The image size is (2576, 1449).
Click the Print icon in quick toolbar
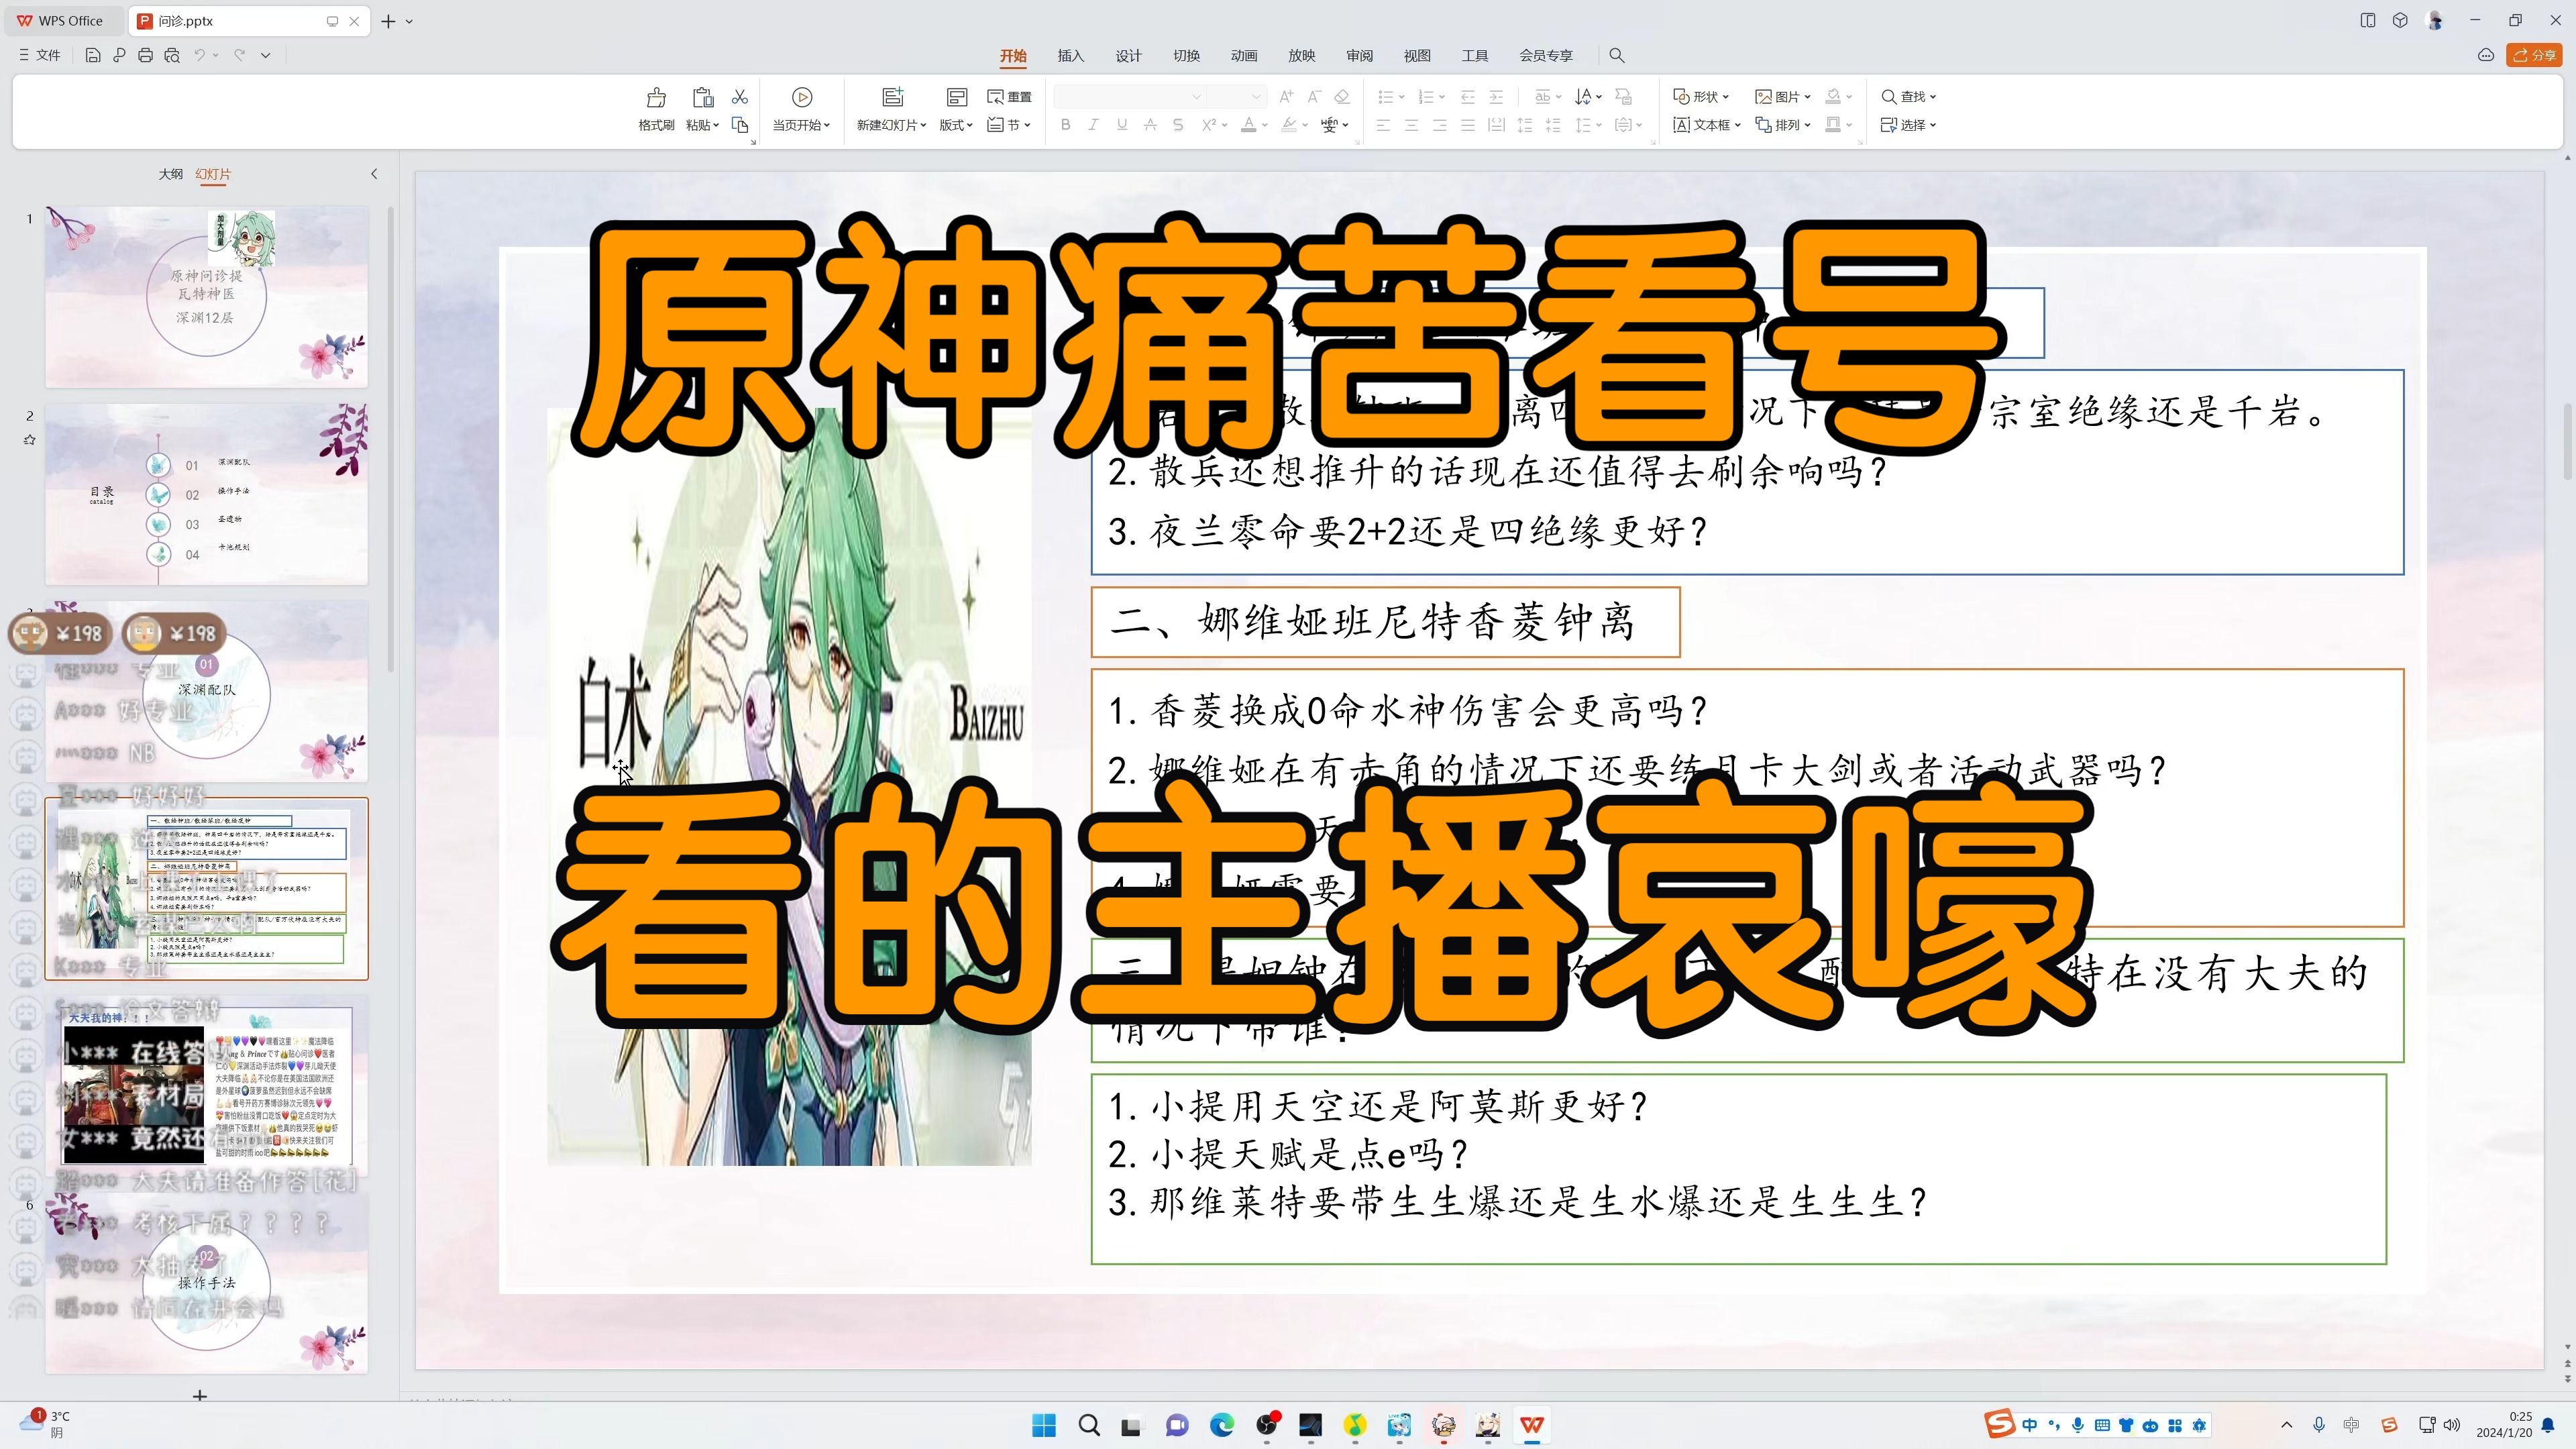pyautogui.click(x=146, y=56)
